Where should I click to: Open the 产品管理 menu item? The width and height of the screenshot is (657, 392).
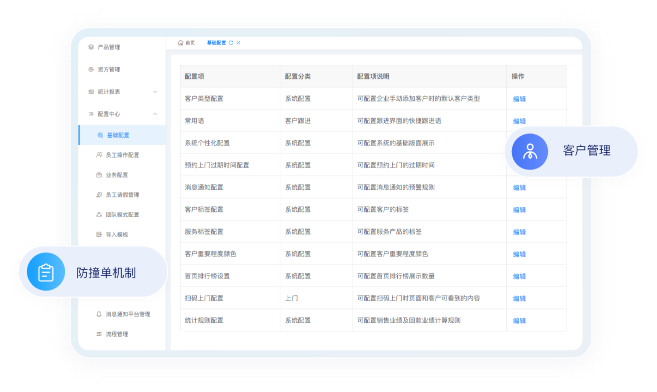pos(109,47)
